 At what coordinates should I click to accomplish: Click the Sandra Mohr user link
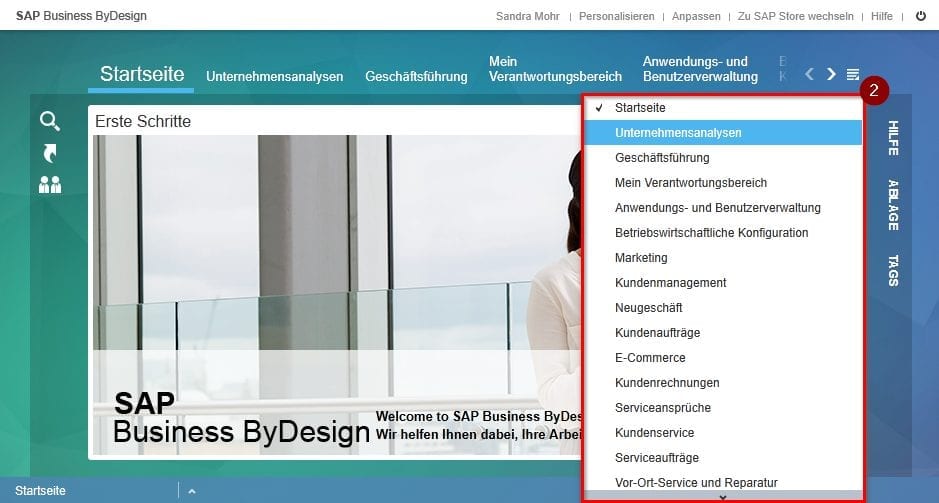click(x=528, y=16)
